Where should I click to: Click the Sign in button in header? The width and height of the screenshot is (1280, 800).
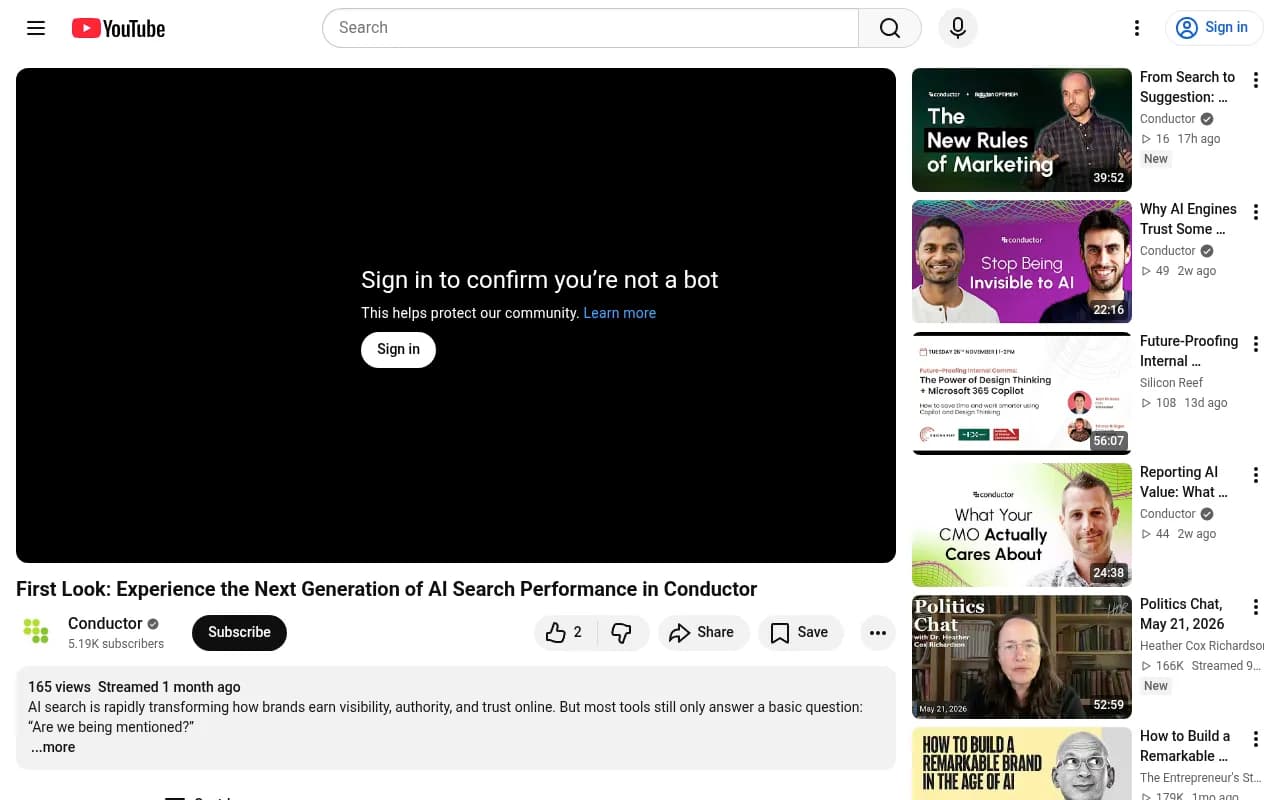[x=1214, y=28]
